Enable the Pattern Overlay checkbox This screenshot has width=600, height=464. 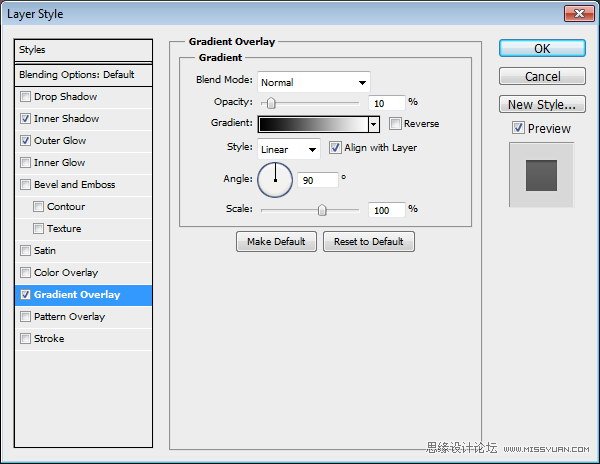click(x=25, y=316)
